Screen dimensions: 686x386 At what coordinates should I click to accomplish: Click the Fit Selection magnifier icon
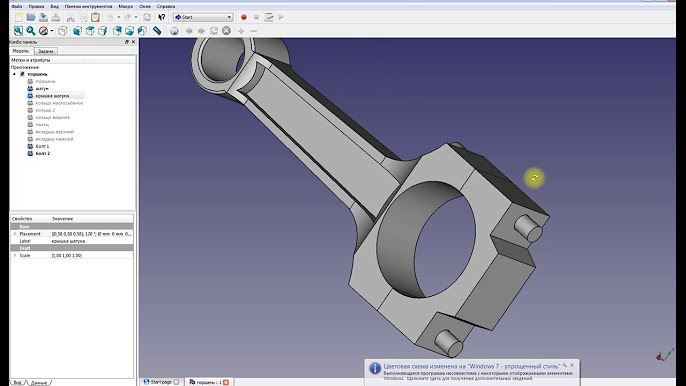(31, 31)
